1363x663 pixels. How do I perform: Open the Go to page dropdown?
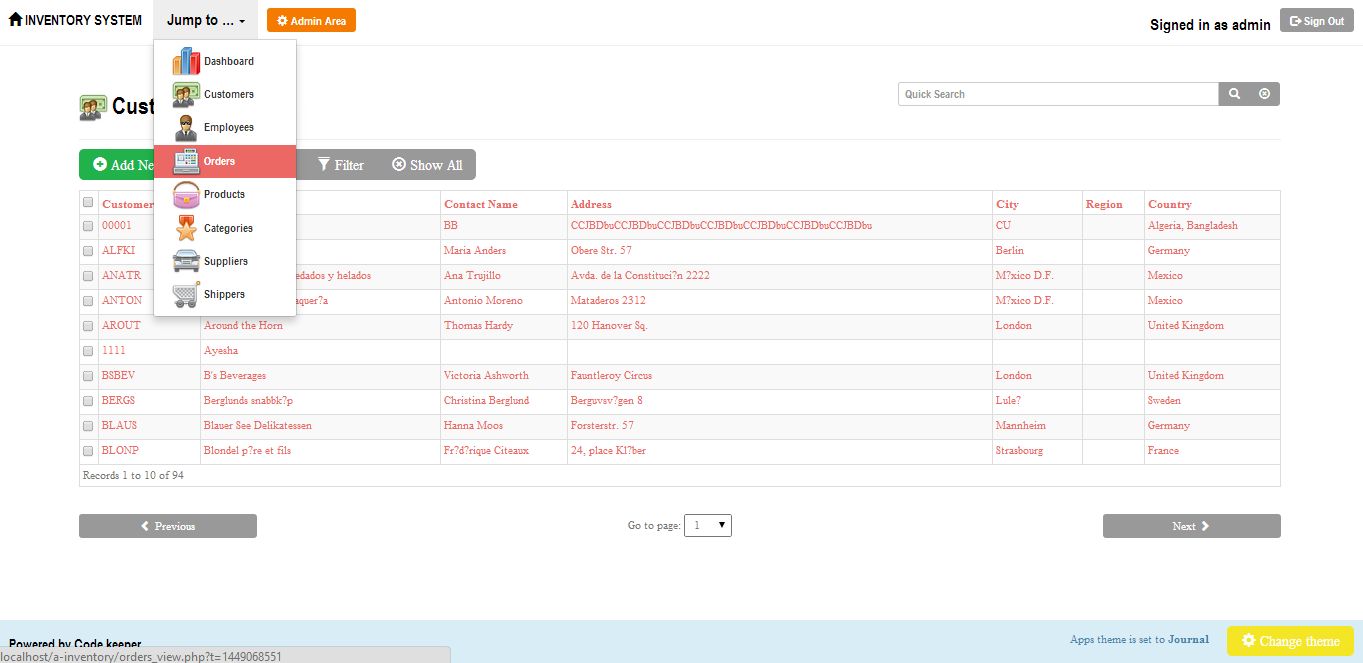(708, 525)
